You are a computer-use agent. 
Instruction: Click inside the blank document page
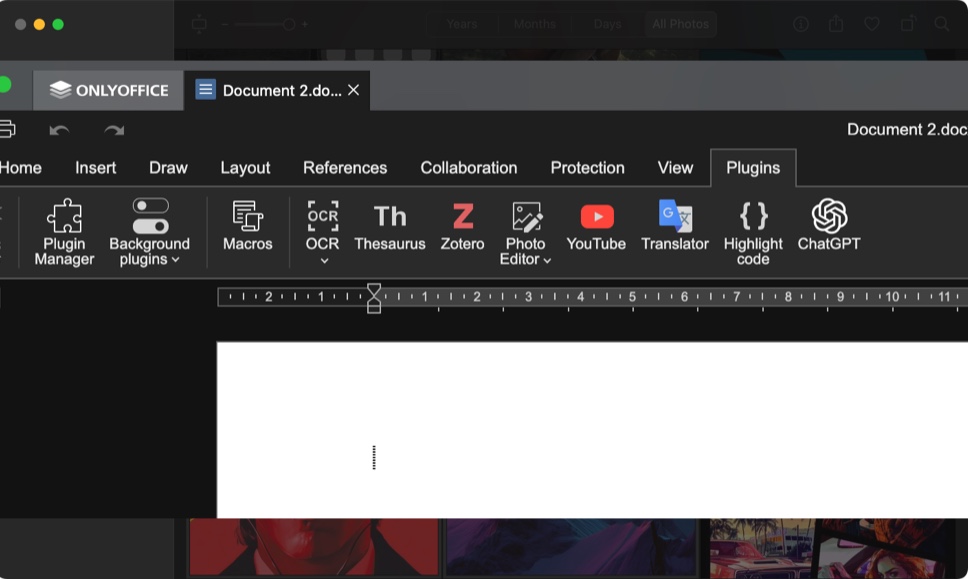click(x=592, y=430)
